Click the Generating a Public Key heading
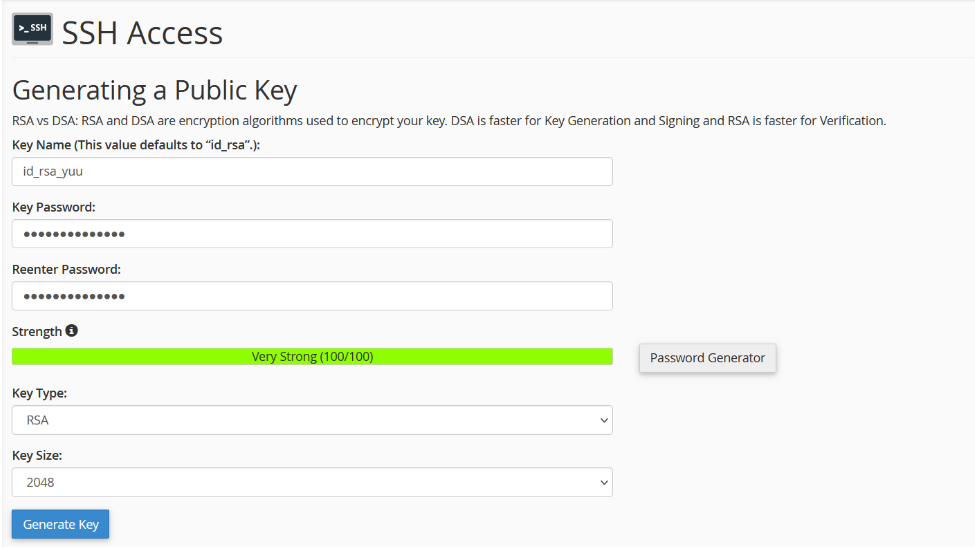The width and height of the screenshot is (975, 549). [x=154, y=90]
